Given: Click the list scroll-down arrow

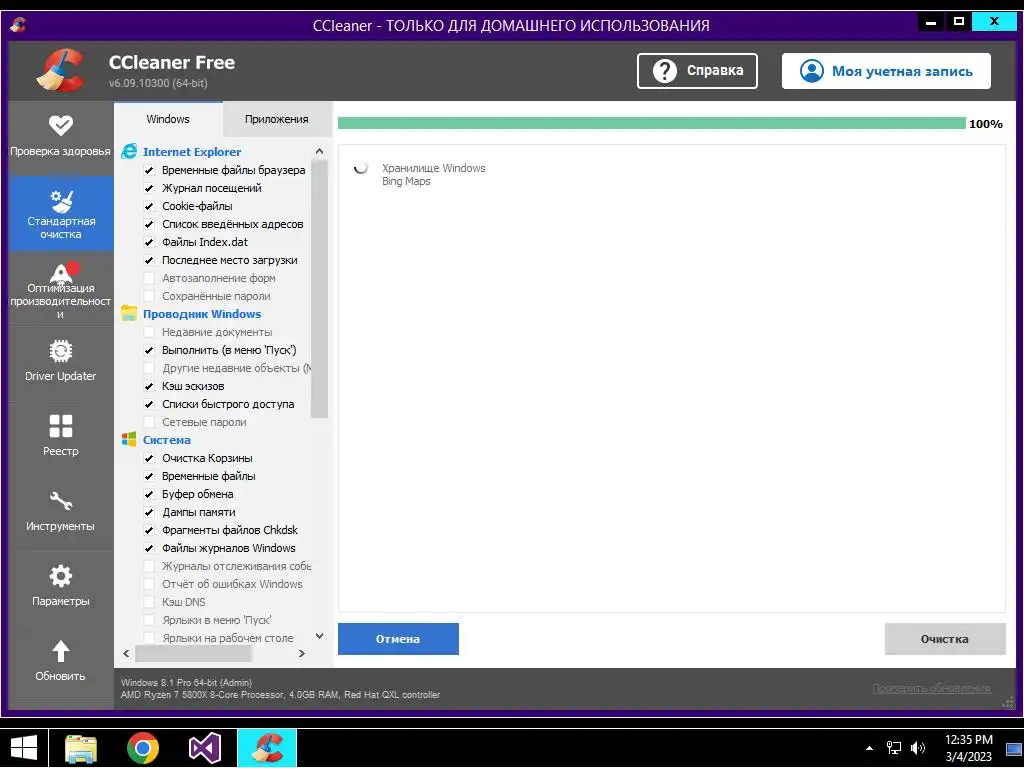Looking at the screenshot, I should [x=319, y=635].
